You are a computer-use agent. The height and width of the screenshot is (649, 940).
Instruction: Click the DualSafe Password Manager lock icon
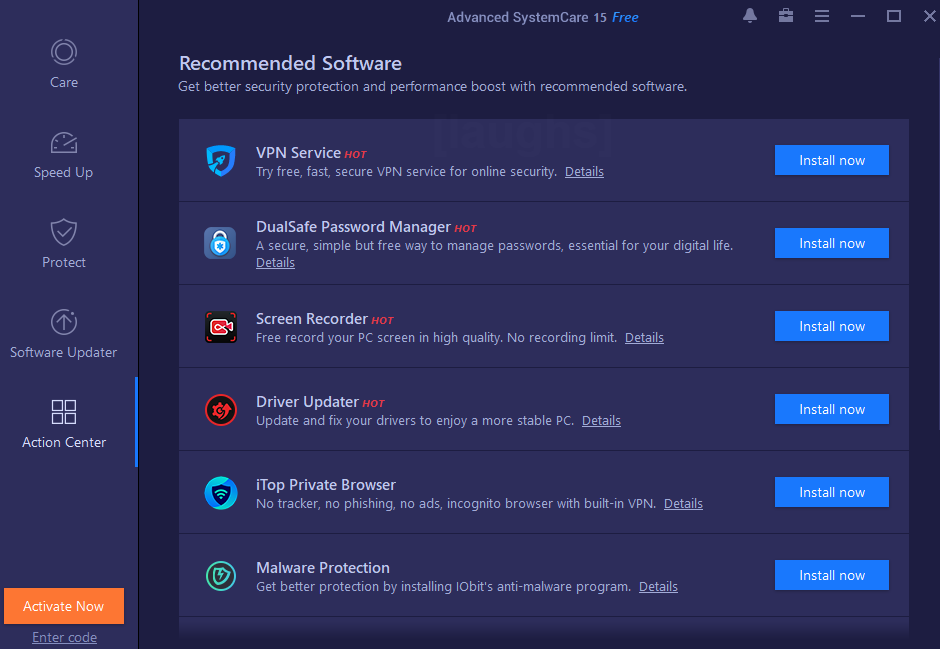(221, 243)
